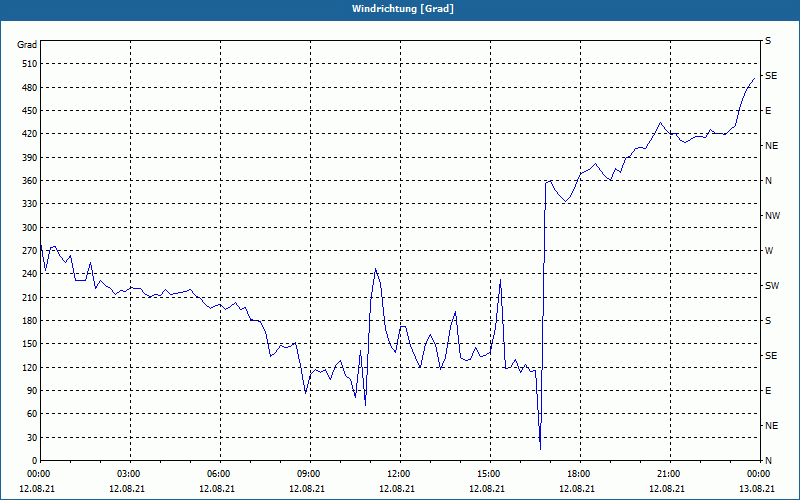Click the 13.08.21 date label
The width and height of the screenshot is (800, 500).
pyautogui.click(x=757, y=488)
